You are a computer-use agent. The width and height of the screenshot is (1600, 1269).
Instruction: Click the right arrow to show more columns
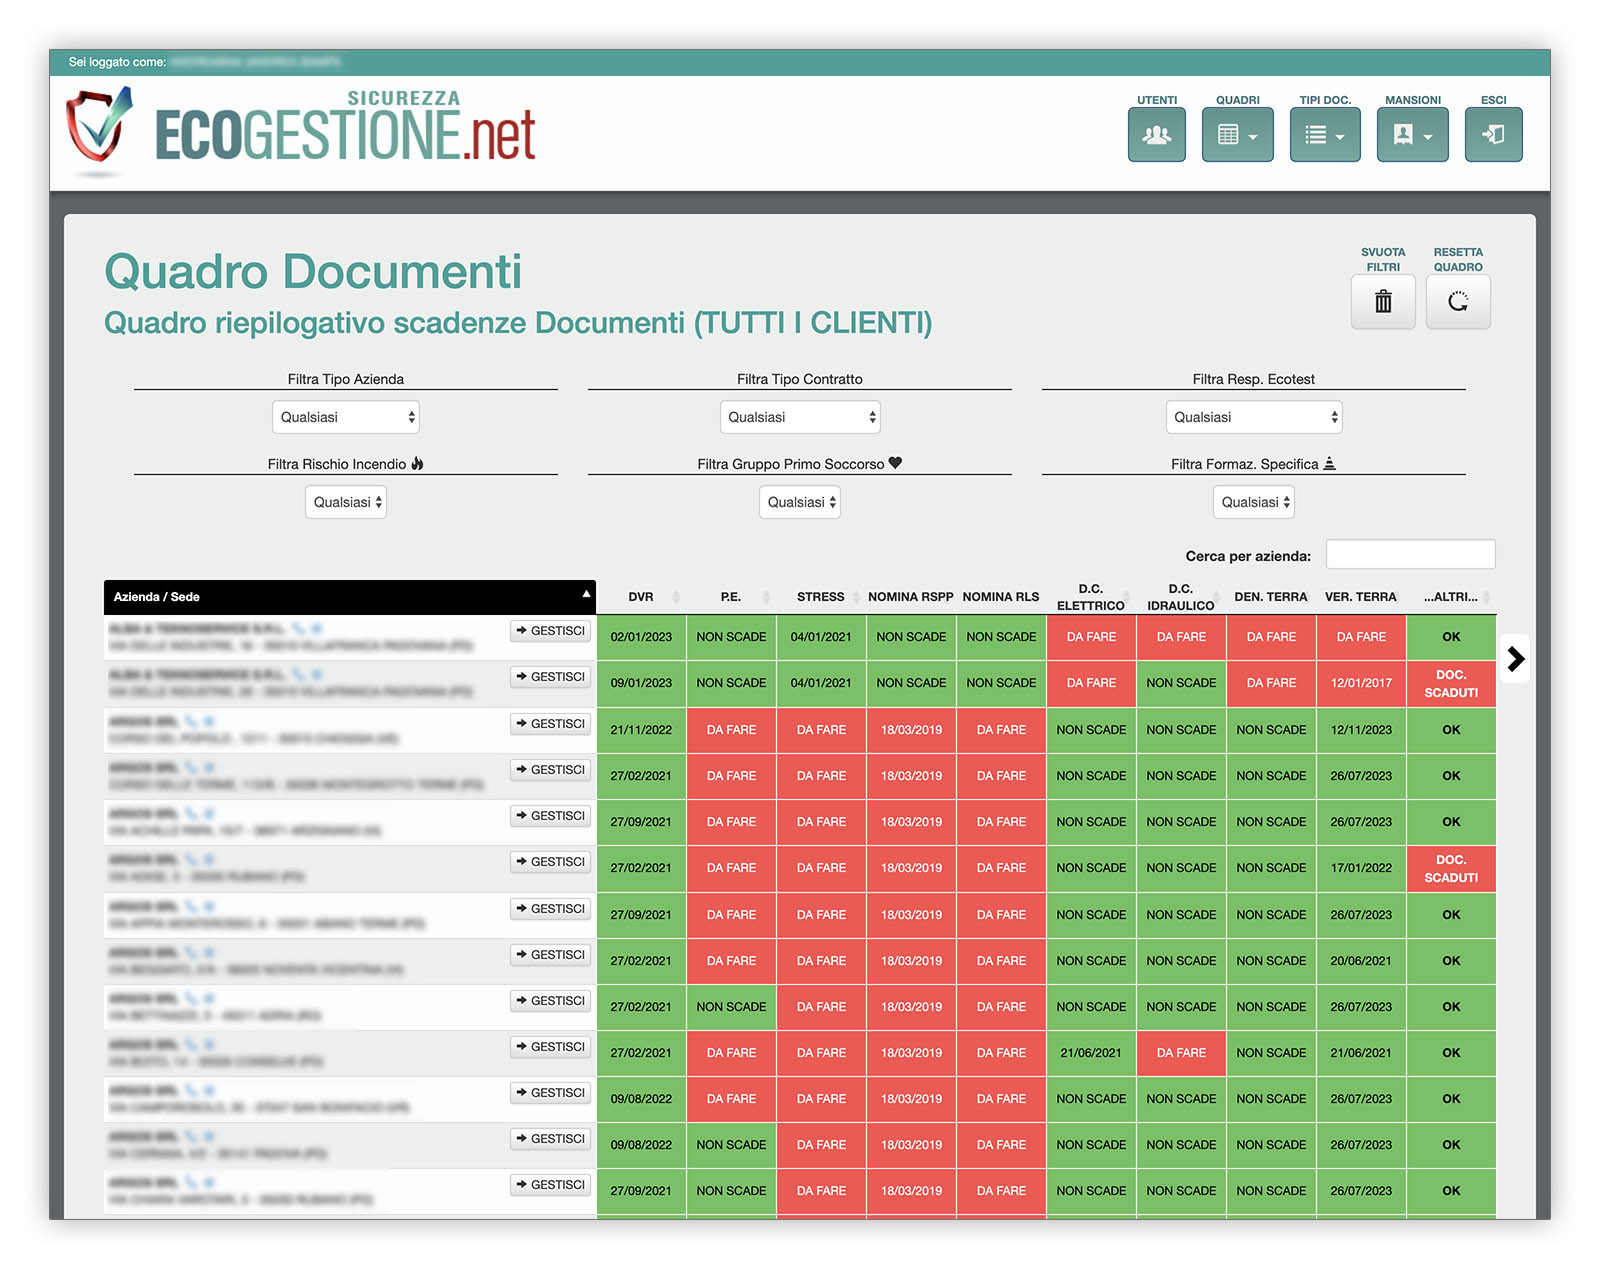[1516, 659]
